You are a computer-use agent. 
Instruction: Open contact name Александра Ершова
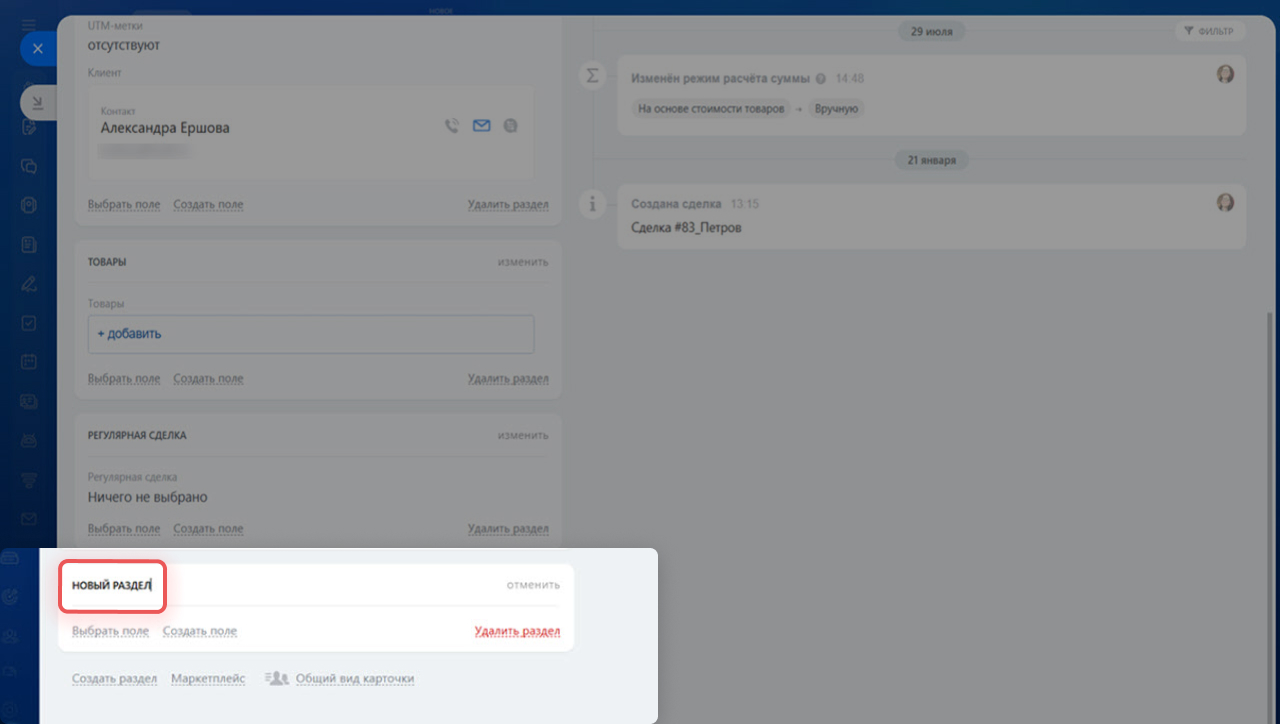[165, 128]
